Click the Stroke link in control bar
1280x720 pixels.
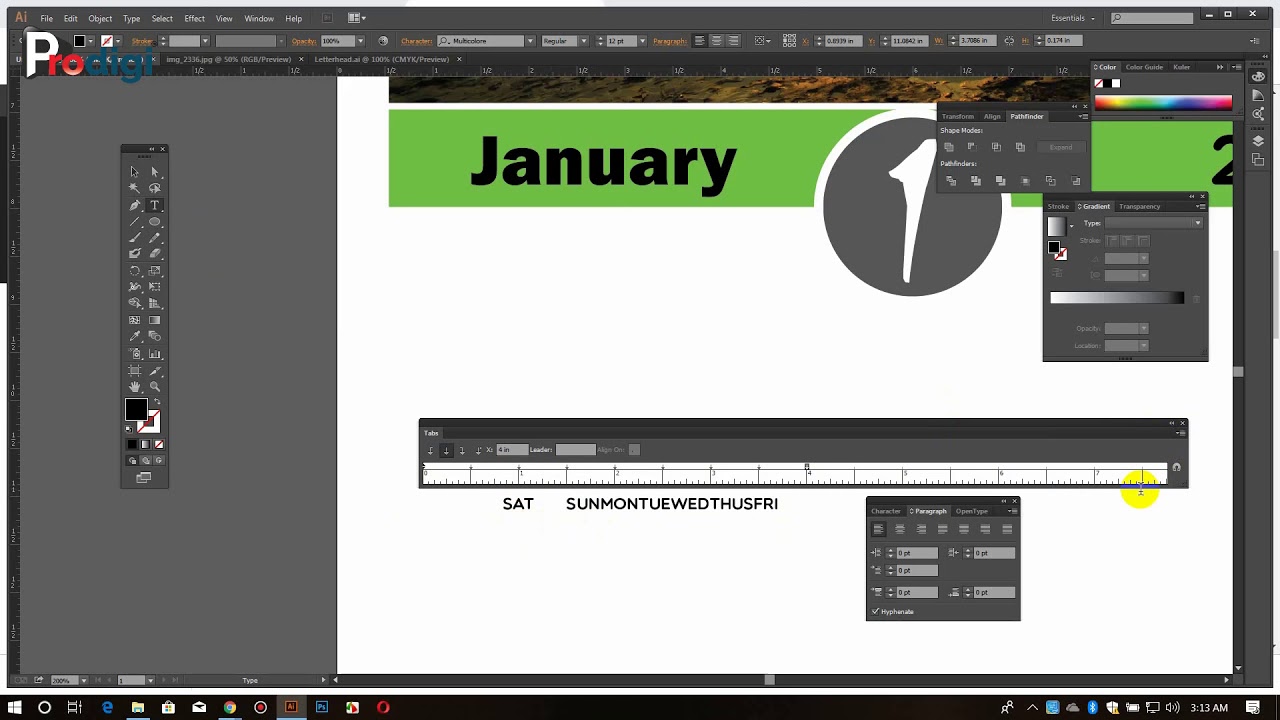click(142, 41)
